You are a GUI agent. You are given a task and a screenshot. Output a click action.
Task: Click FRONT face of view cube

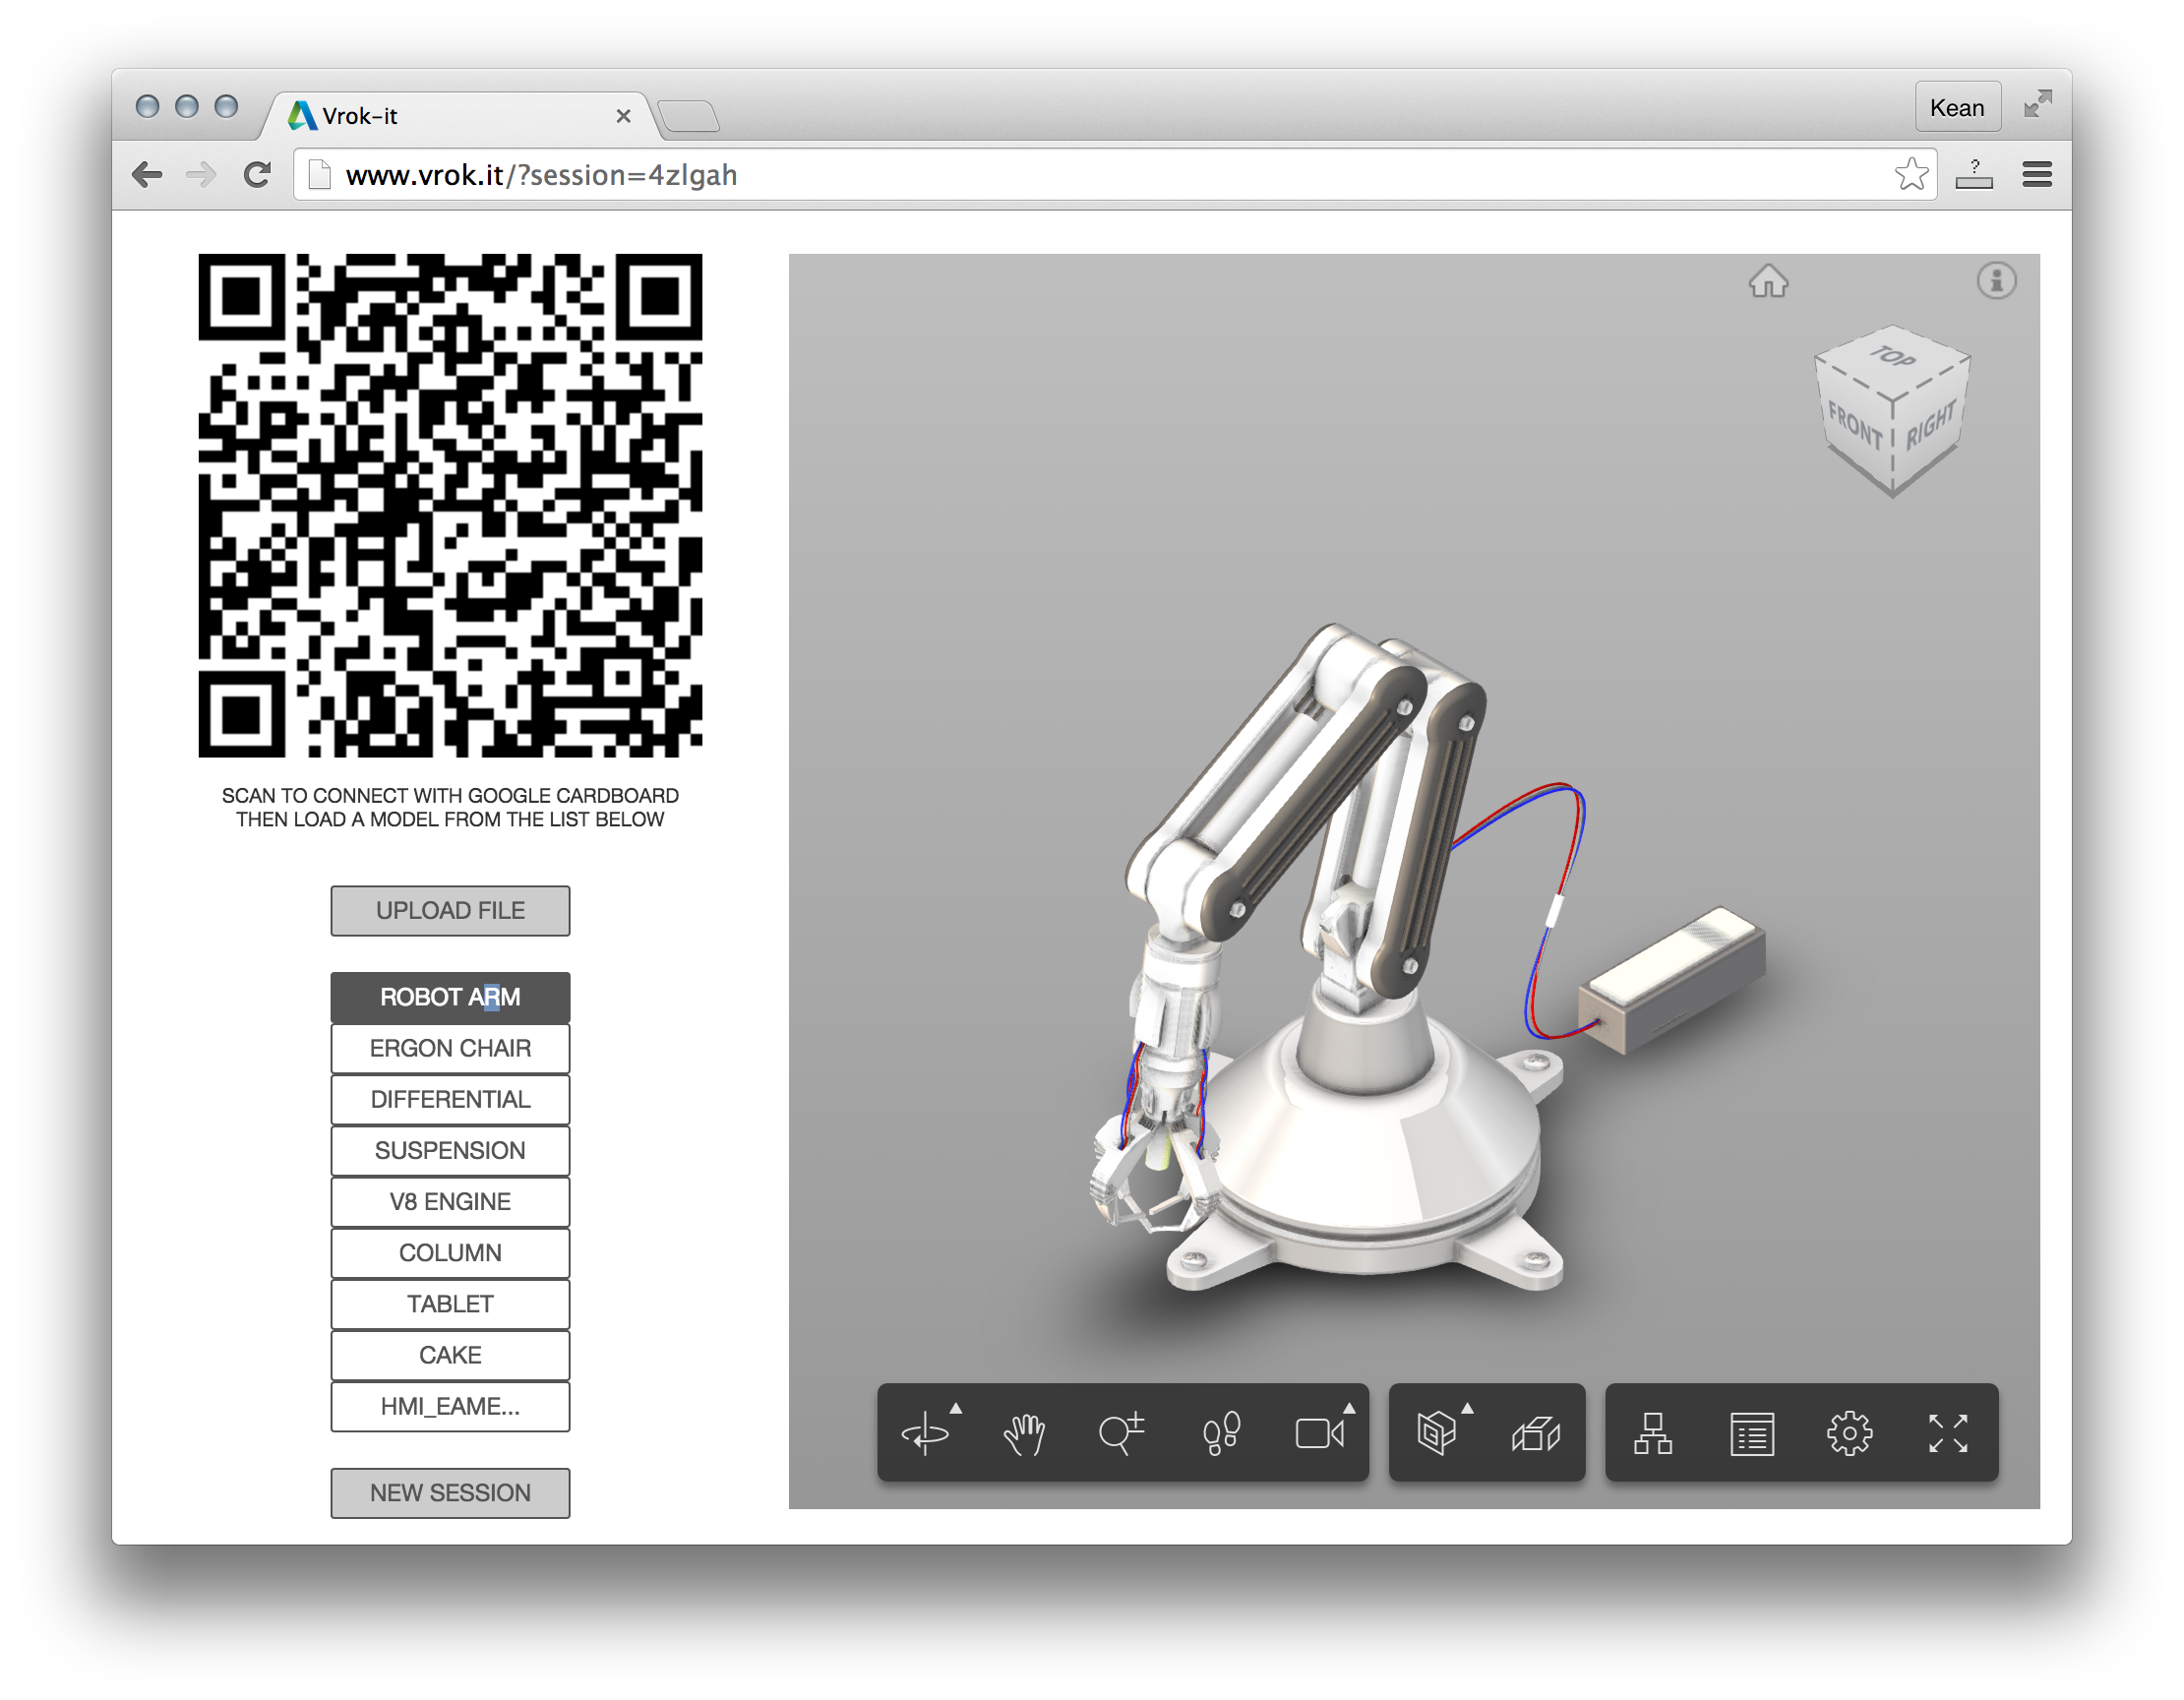click(1854, 427)
